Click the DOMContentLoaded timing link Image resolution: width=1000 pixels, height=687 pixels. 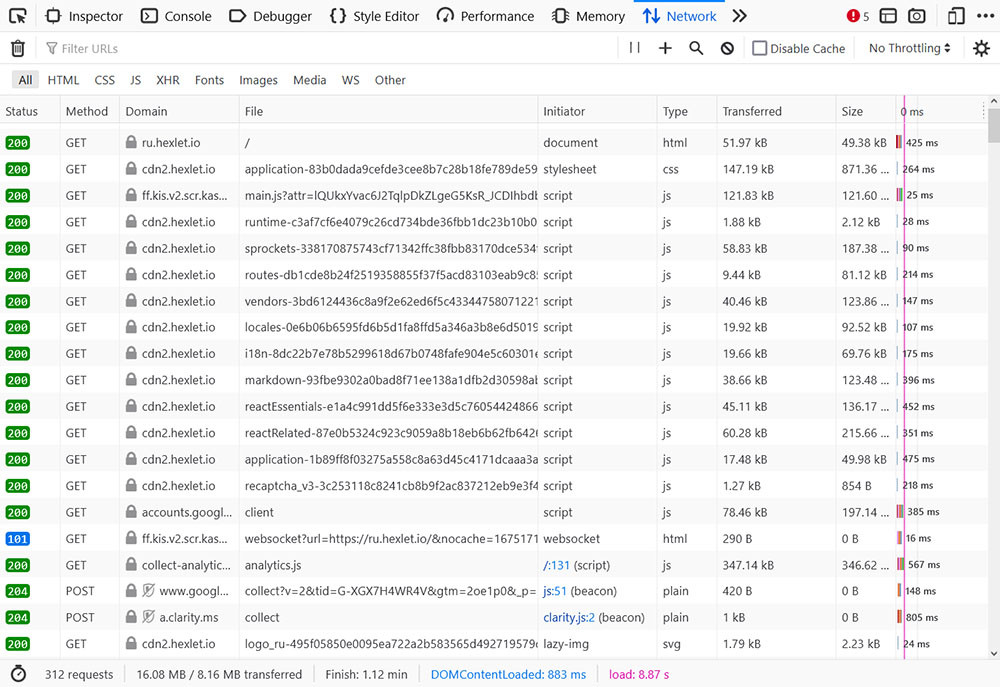[506, 674]
